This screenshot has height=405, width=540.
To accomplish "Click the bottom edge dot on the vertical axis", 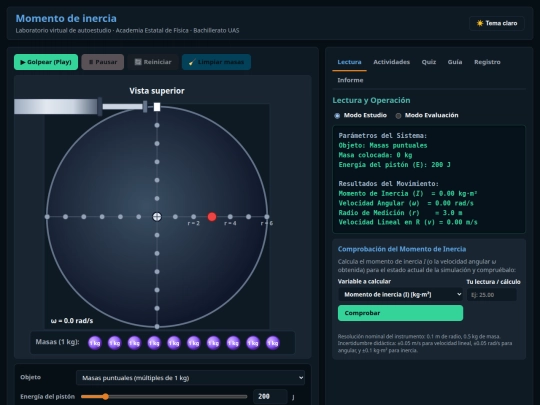I will coord(157,326).
